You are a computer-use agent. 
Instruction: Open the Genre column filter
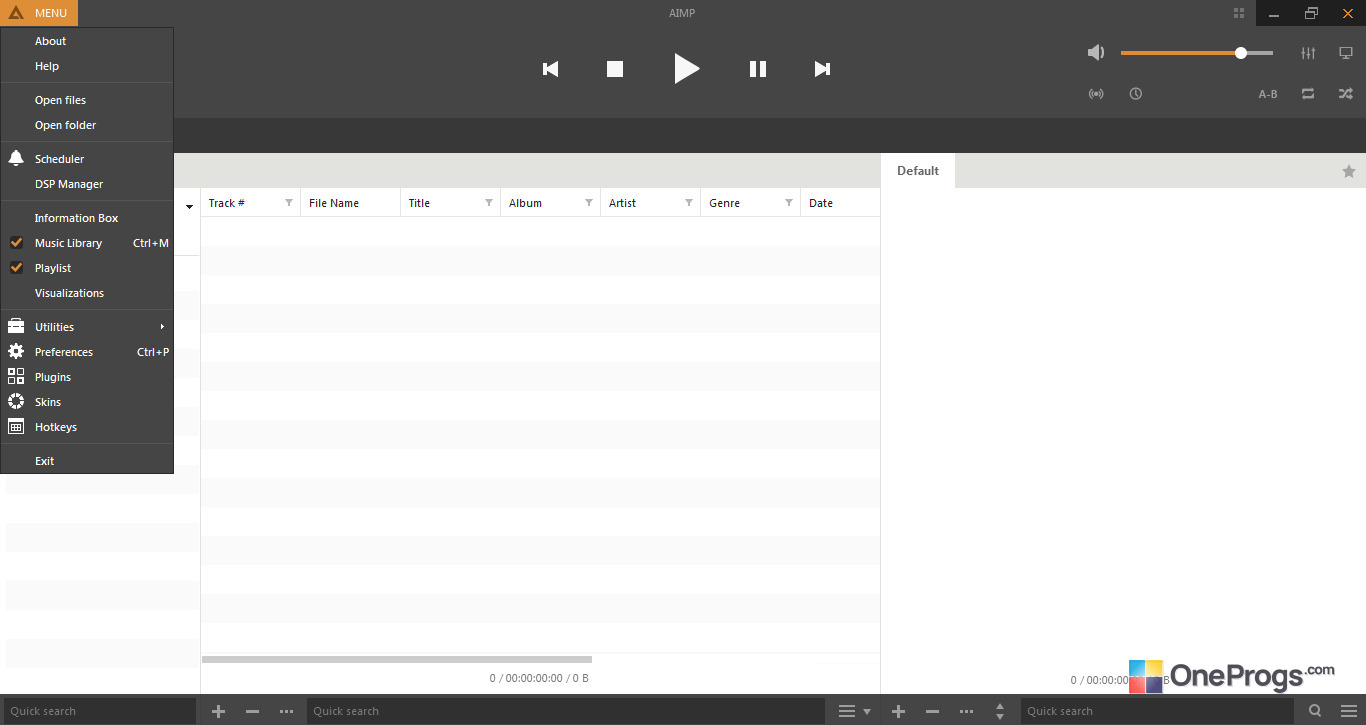pos(789,203)
